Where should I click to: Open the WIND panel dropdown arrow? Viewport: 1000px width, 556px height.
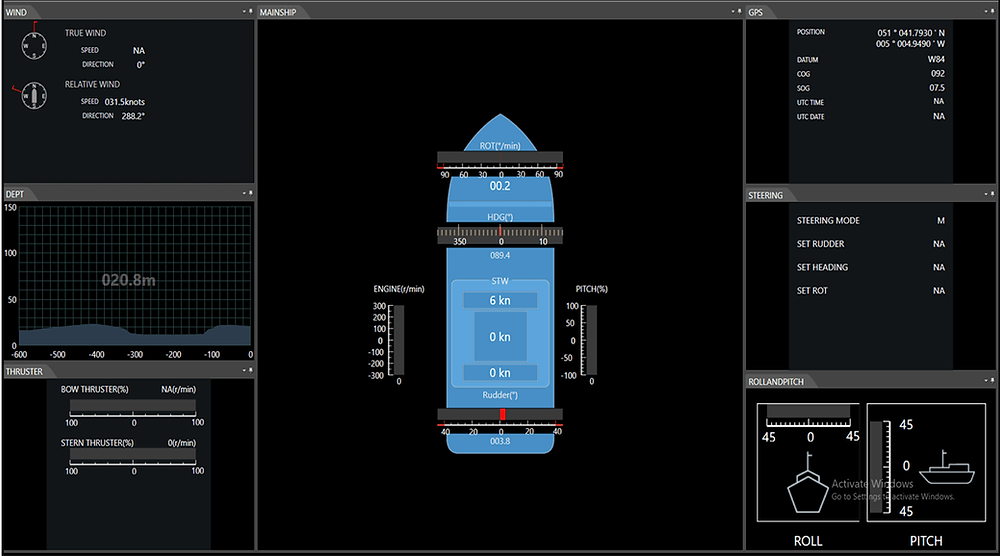244,11
